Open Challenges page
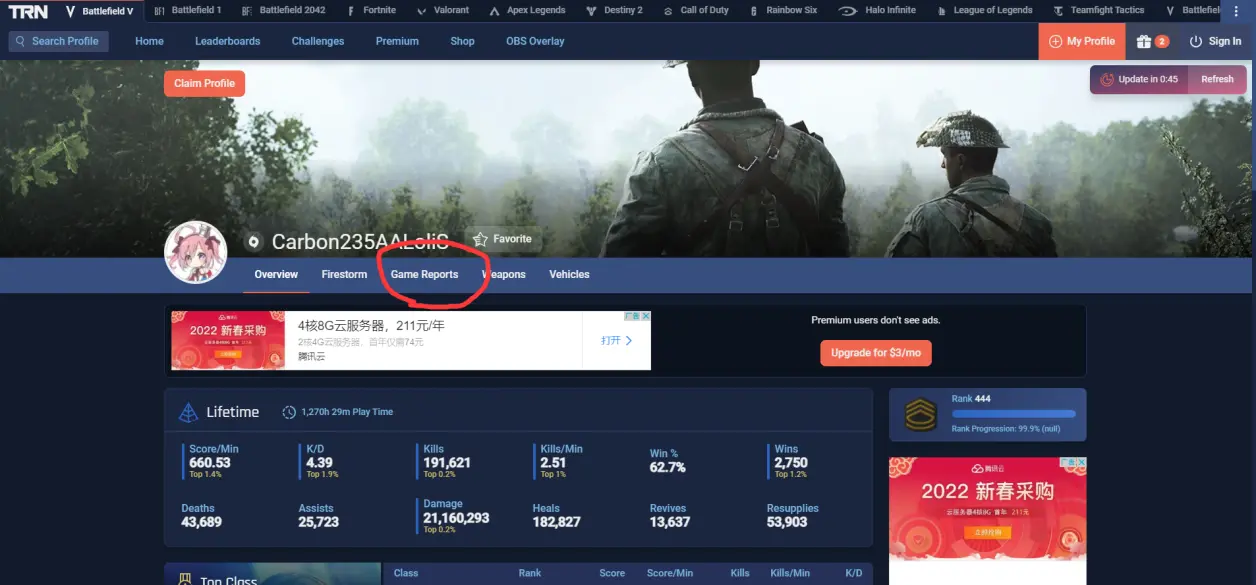This screenshot has width=1256, height=585. coord(318,41)
